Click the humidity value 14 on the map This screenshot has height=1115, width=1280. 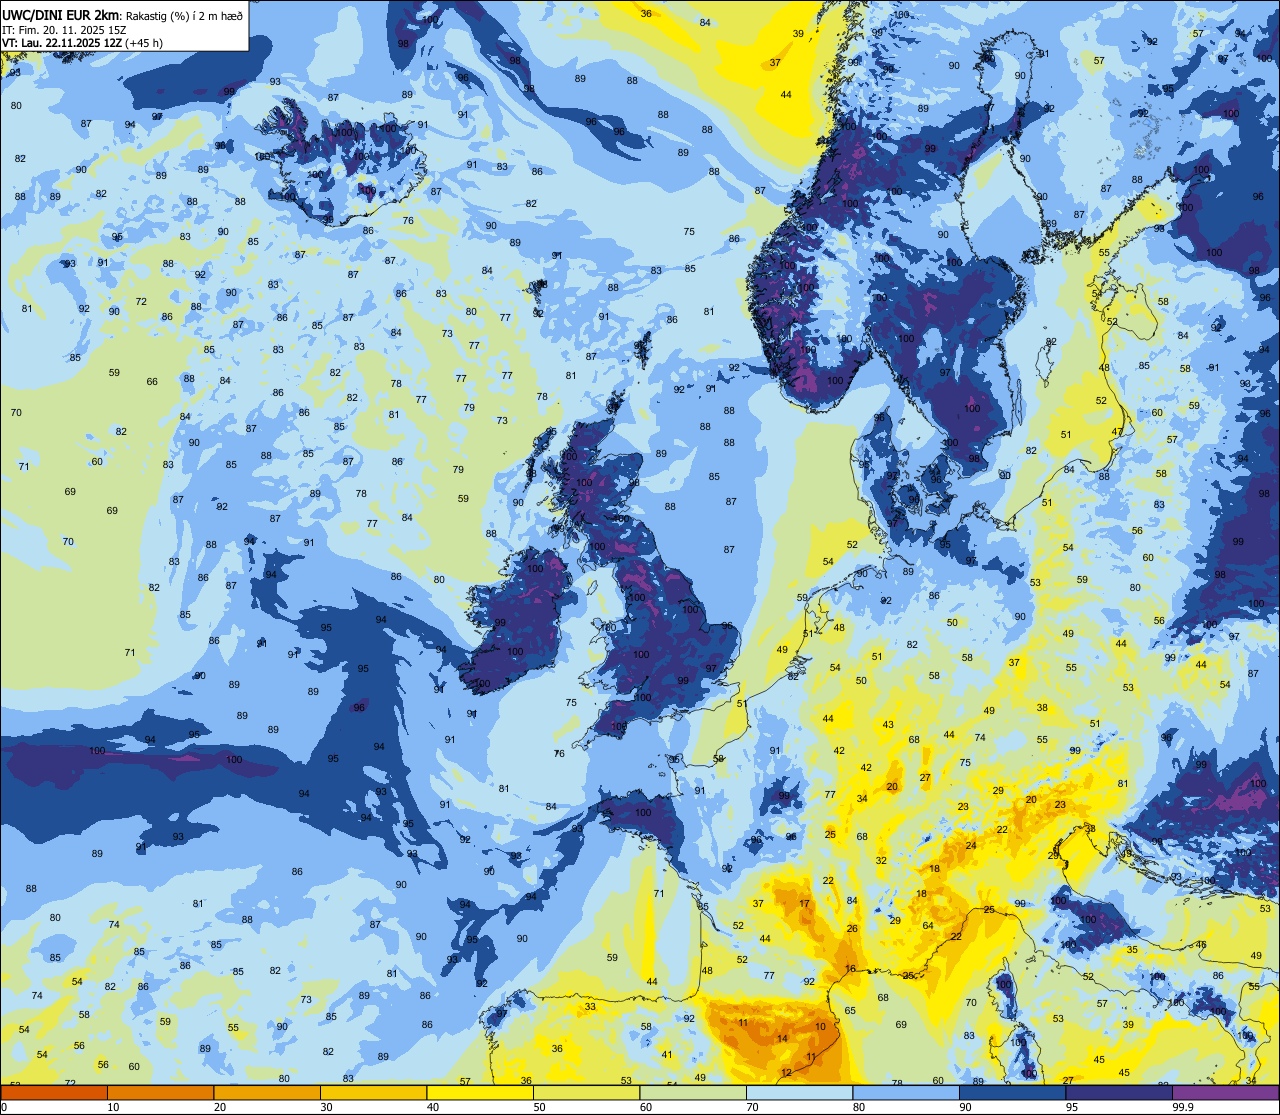pyautogui.click(x=782, y=1038)
